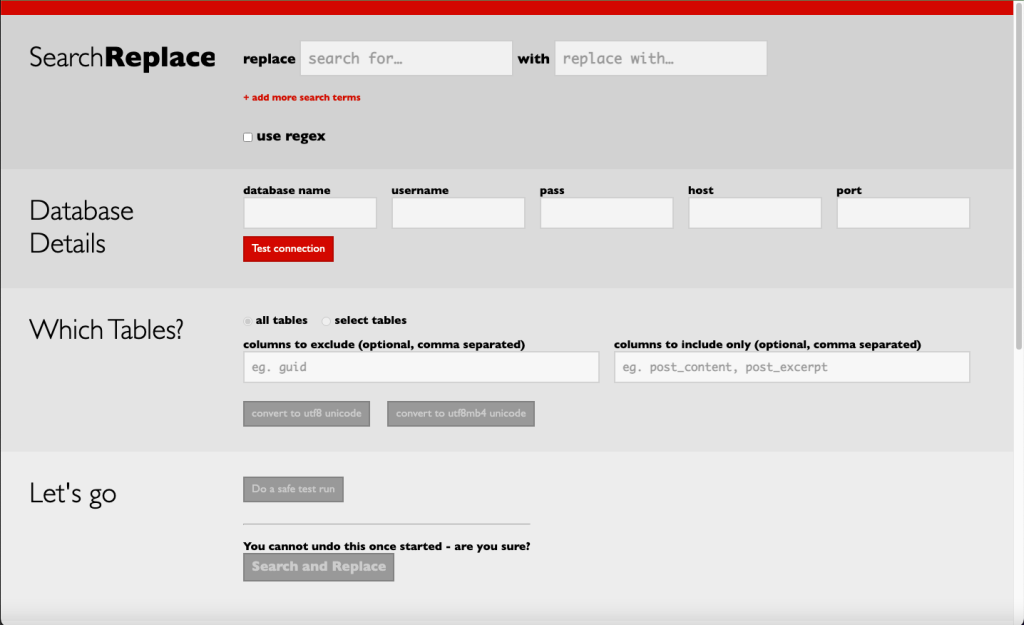
Task: Click the 'Search and Replace' button
Action: pos(319,567)
